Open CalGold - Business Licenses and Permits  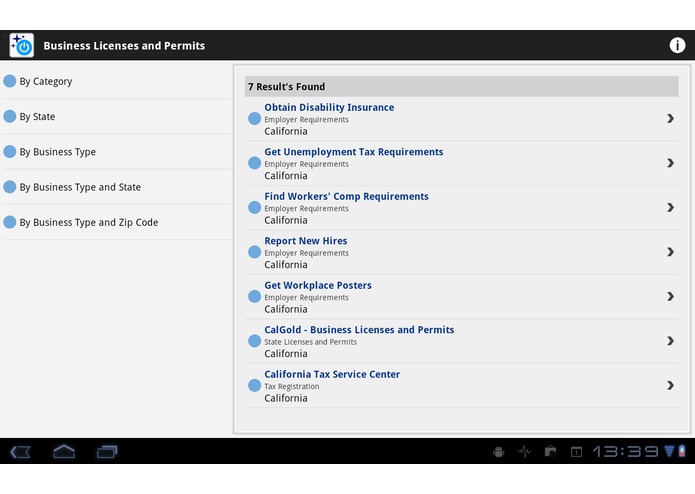(x=461, y=341)
